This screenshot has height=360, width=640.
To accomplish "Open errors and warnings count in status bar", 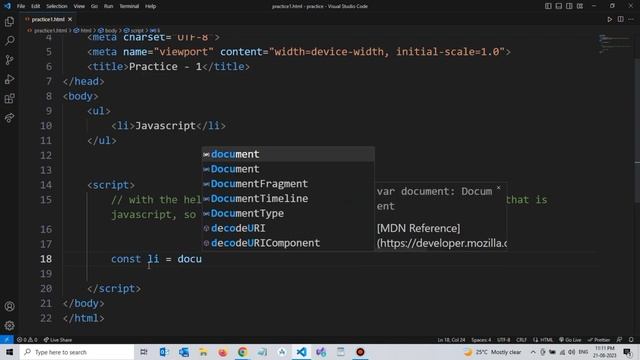I will tap(27, 340).
